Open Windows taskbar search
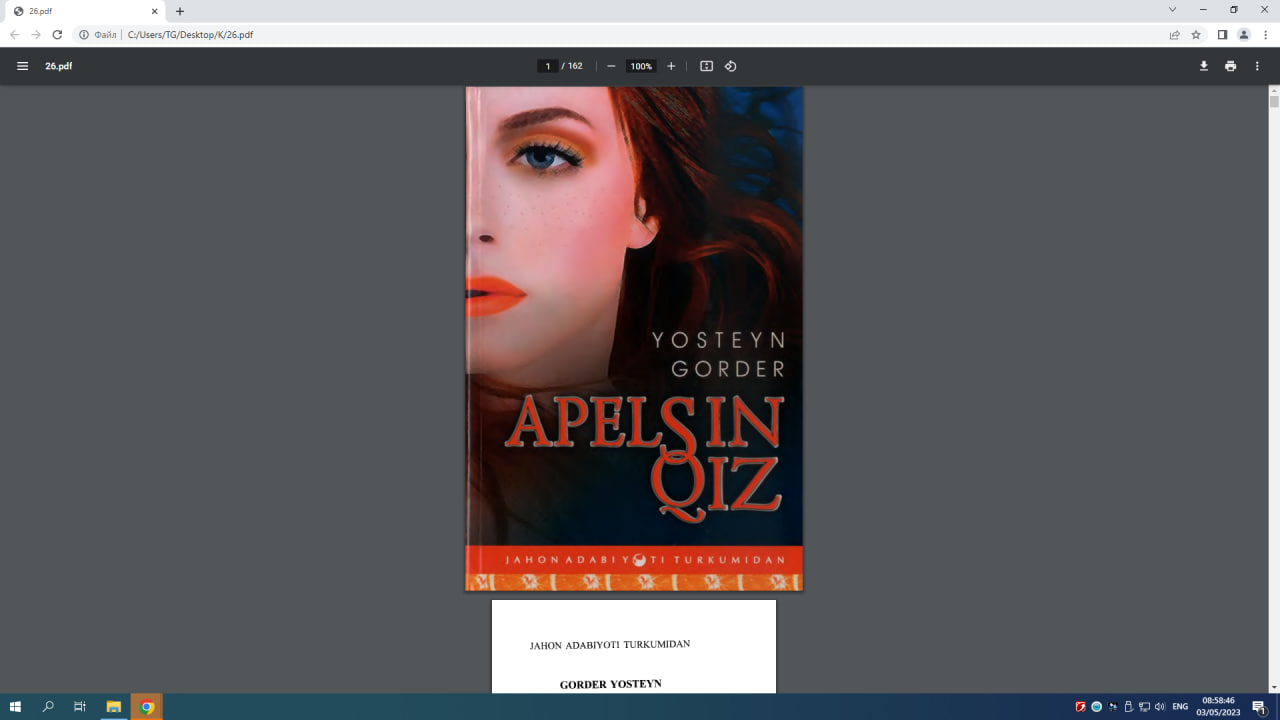Viewport: 1280px width, 720px height. pyautogui.click(x=48, y=707)
